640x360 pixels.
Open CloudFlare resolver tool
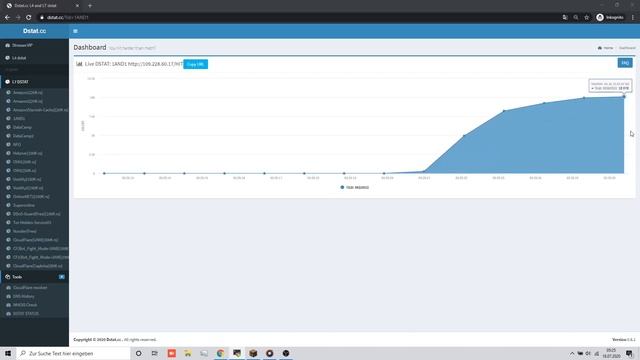click(x=30, y=287)
